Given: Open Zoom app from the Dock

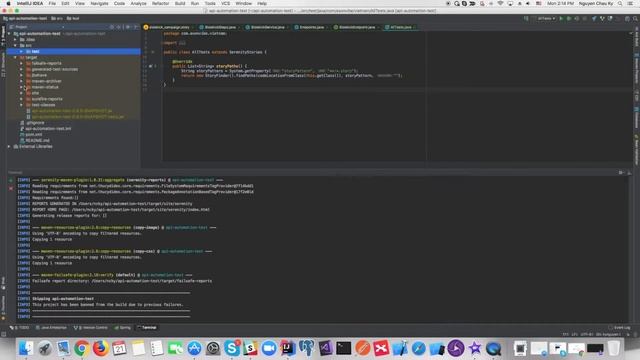Looking at the screenshot, I should pyautogui.click(x=269, y=348).
